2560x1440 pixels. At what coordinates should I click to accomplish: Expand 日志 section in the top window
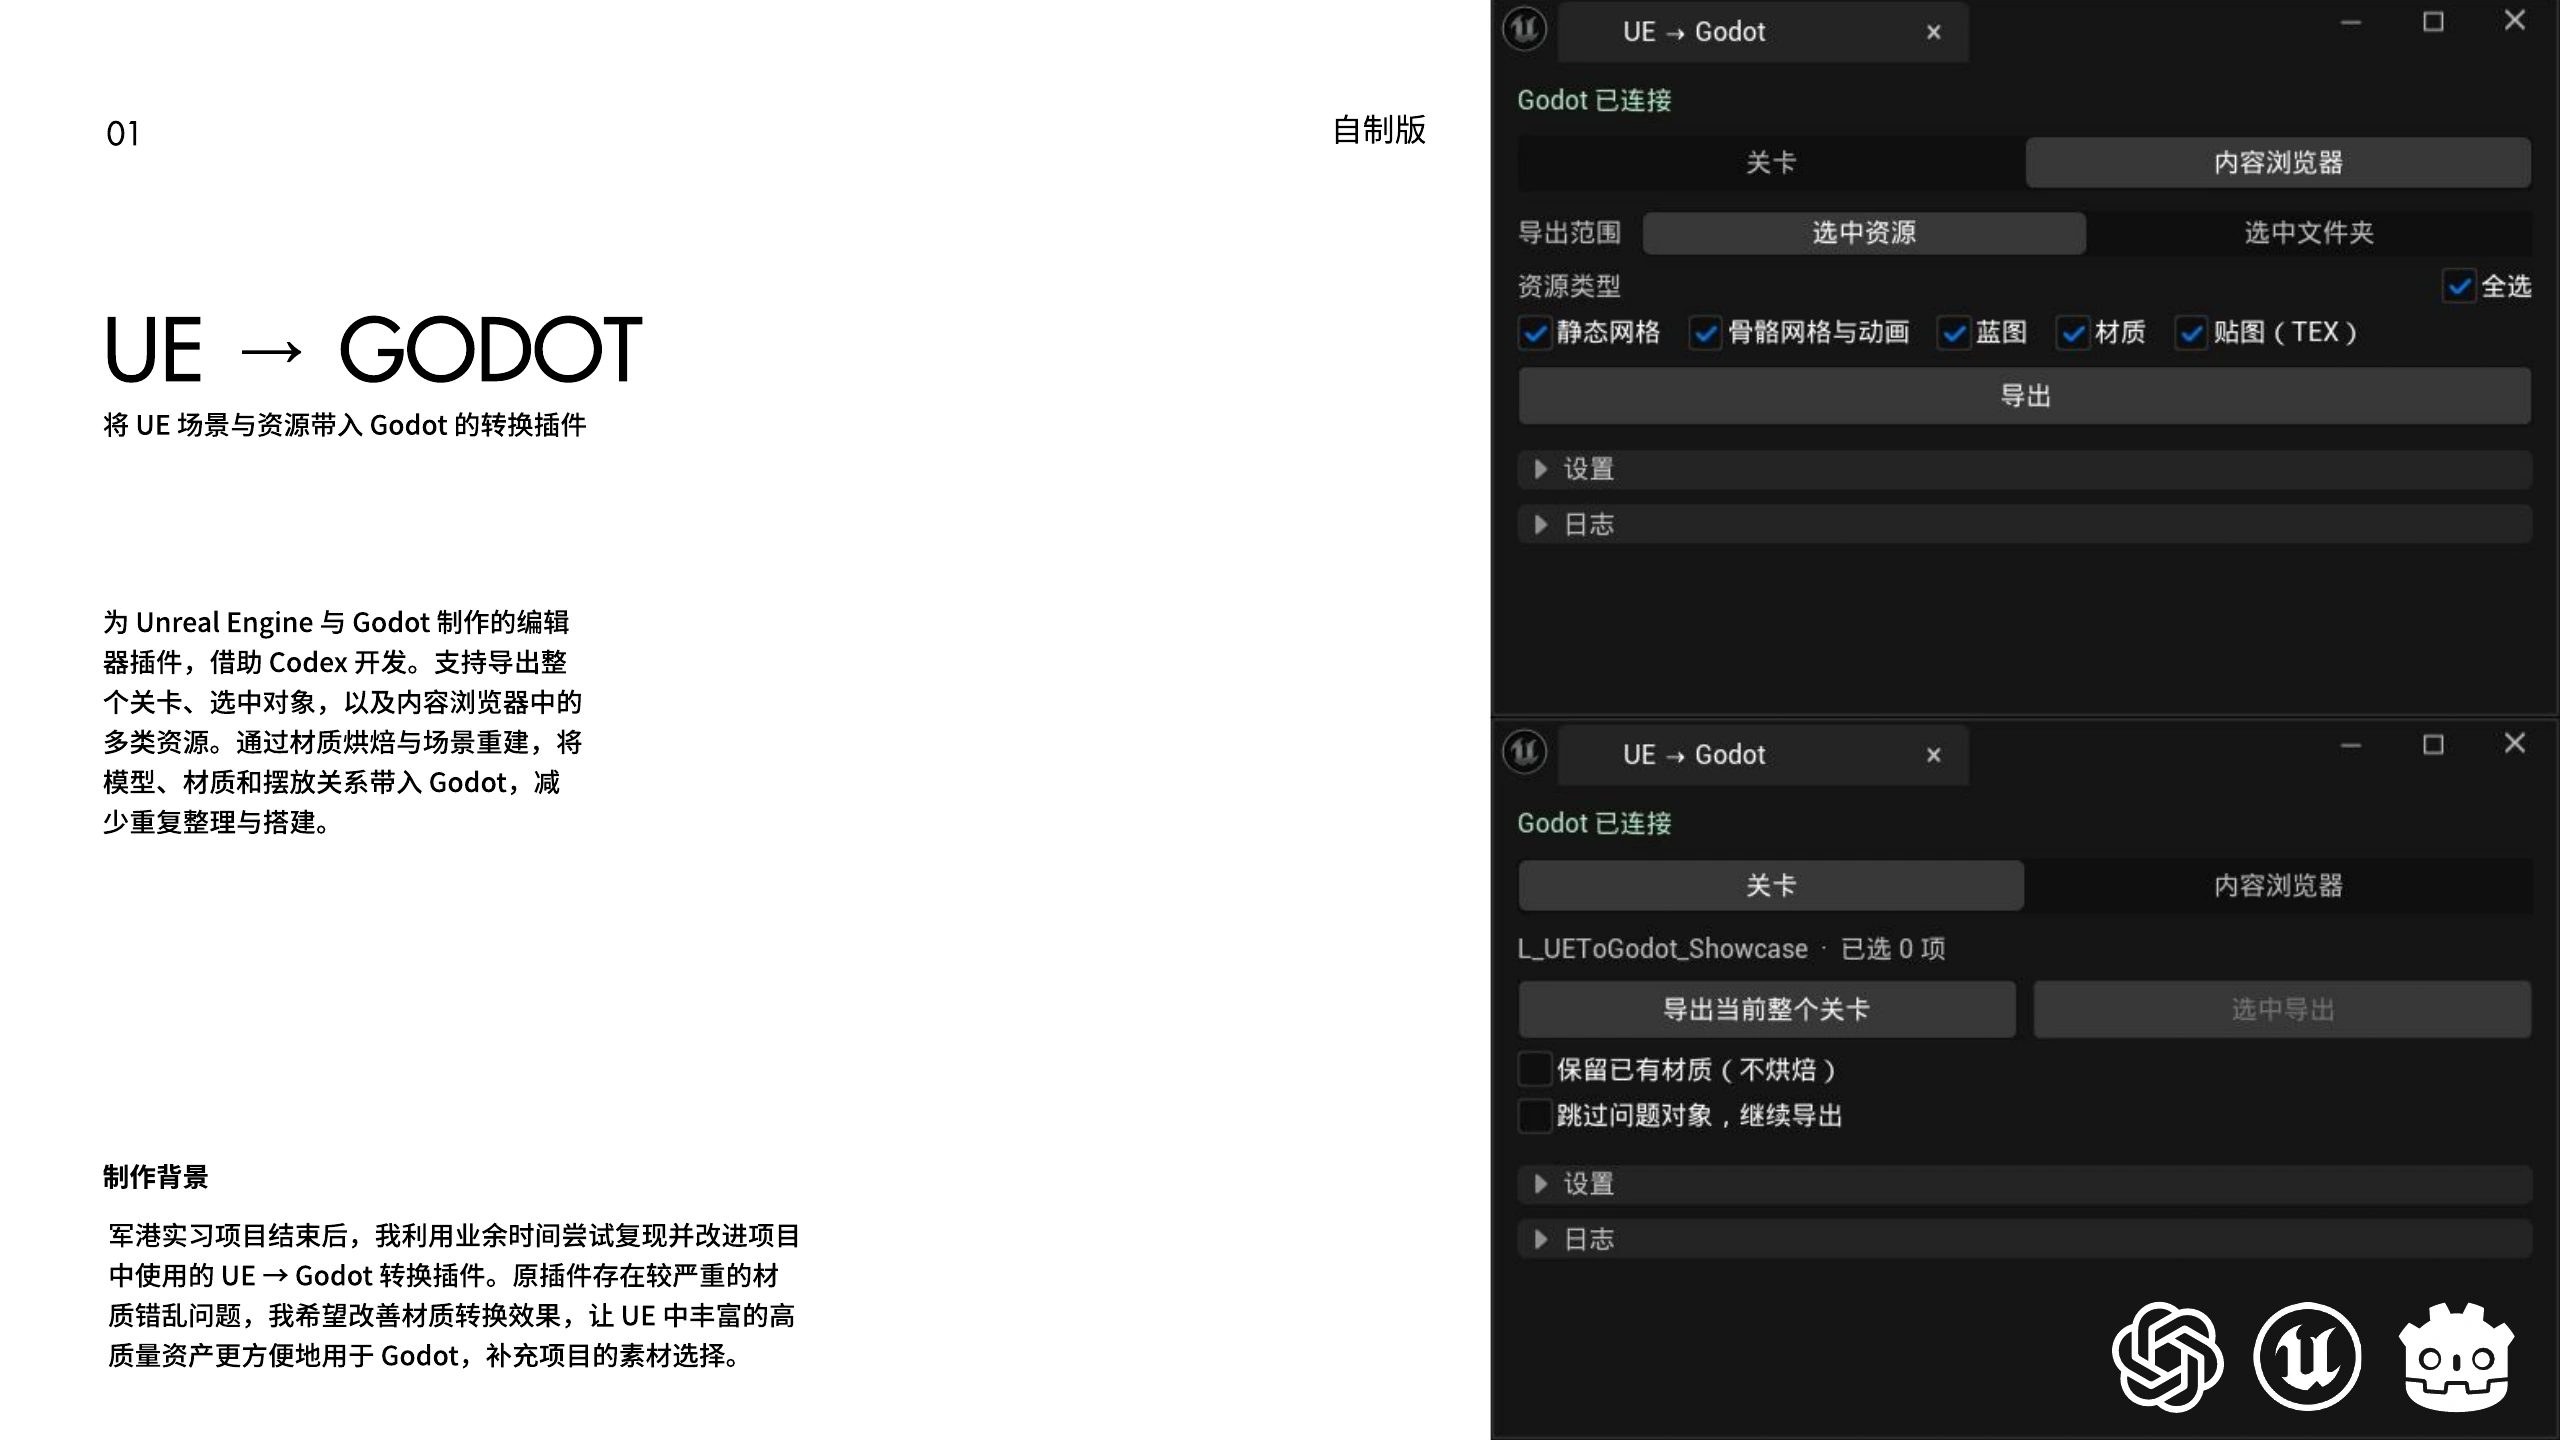click(2025, 524)
